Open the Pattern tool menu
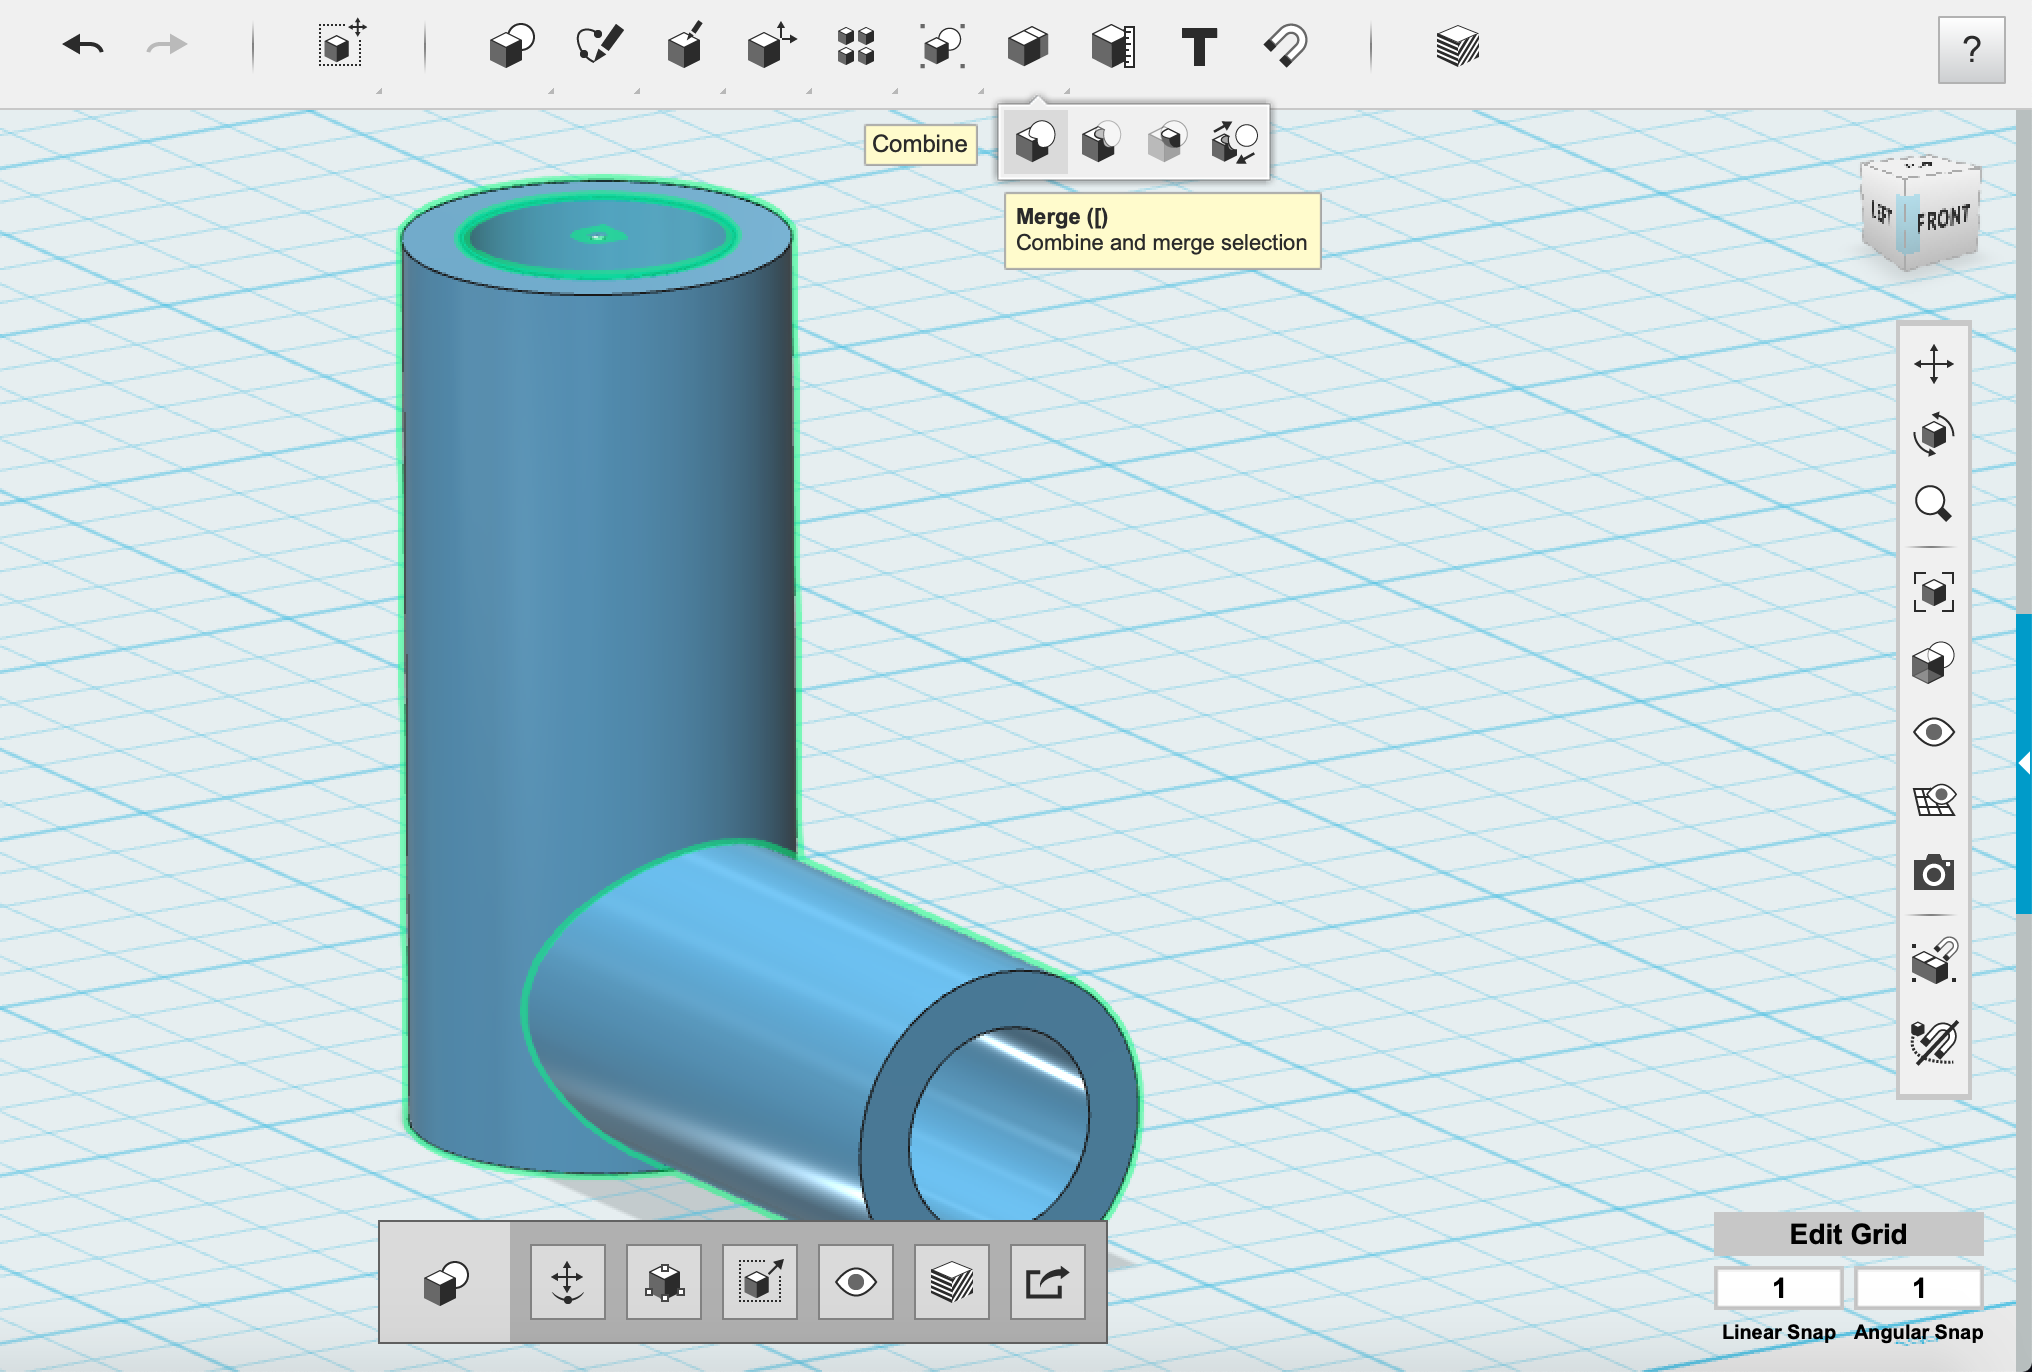Viewport: 2032px width, 1372px height. (856, 46)
